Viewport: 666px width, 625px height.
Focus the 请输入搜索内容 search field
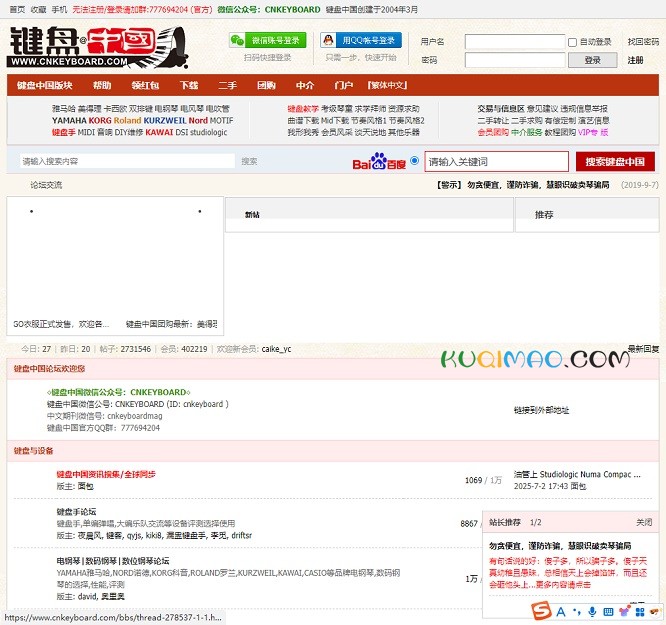127,161
